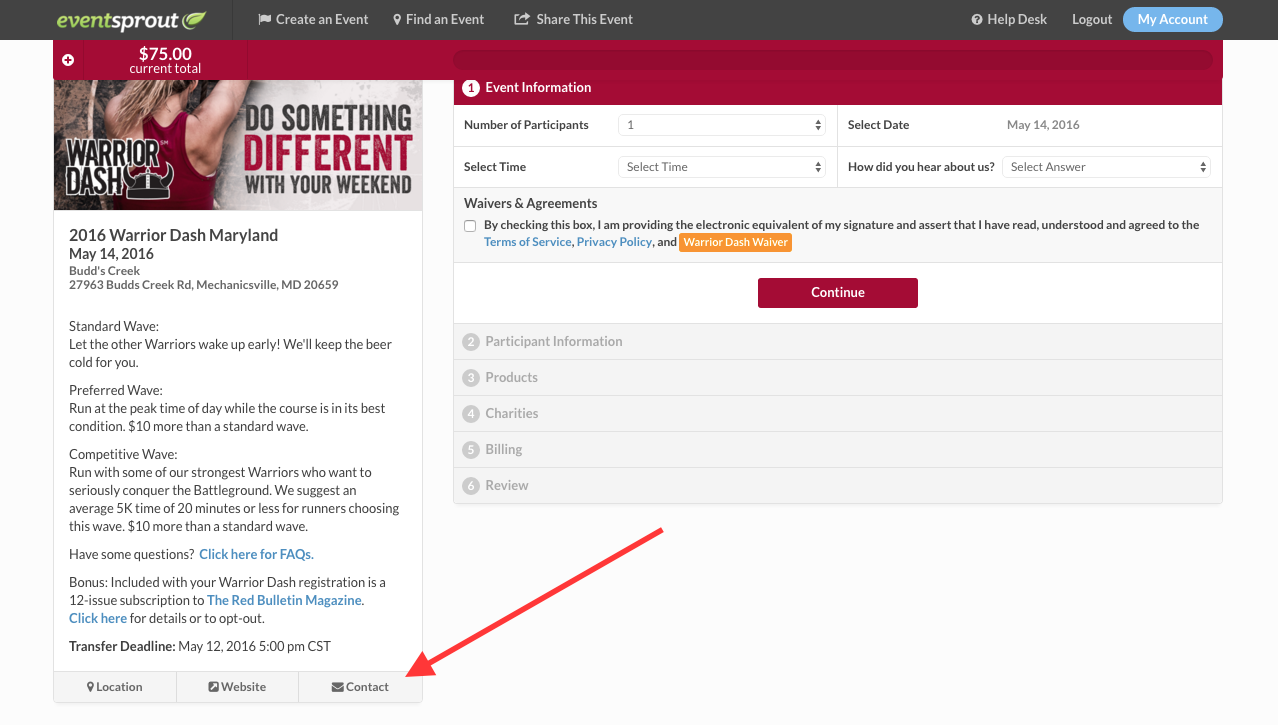The image size is (1278, 725).
Task: Open Find an Event in navigation
Action: [438, 19]
